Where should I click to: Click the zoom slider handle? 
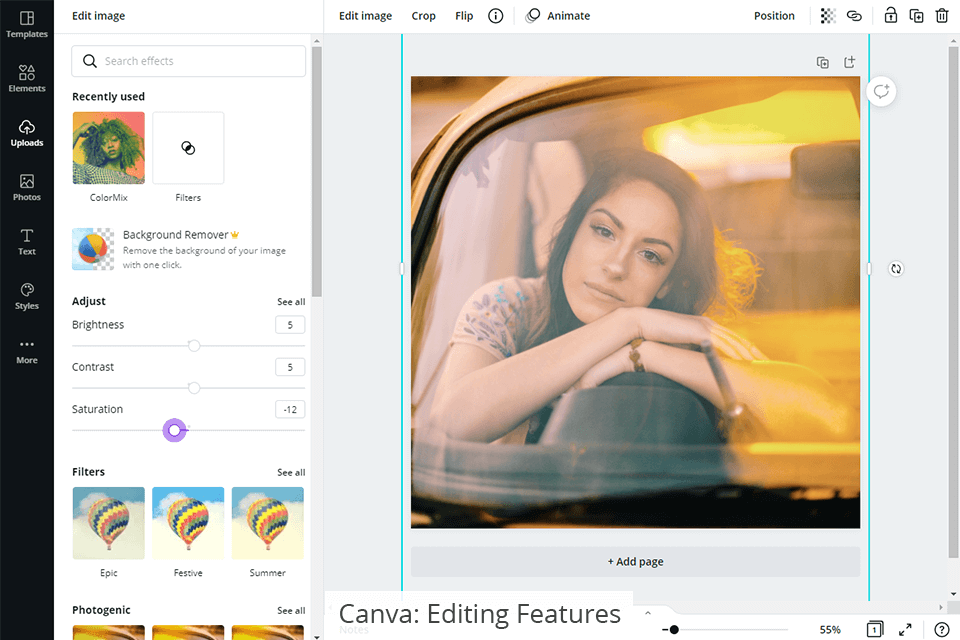coord(674,630)
